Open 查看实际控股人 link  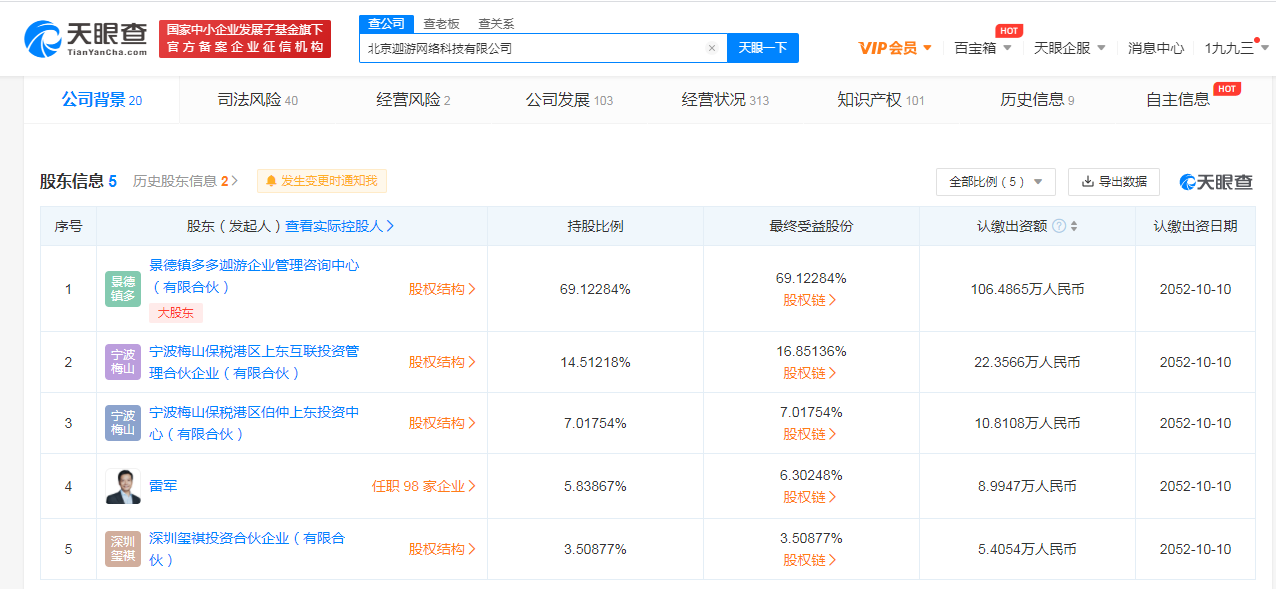339,226
